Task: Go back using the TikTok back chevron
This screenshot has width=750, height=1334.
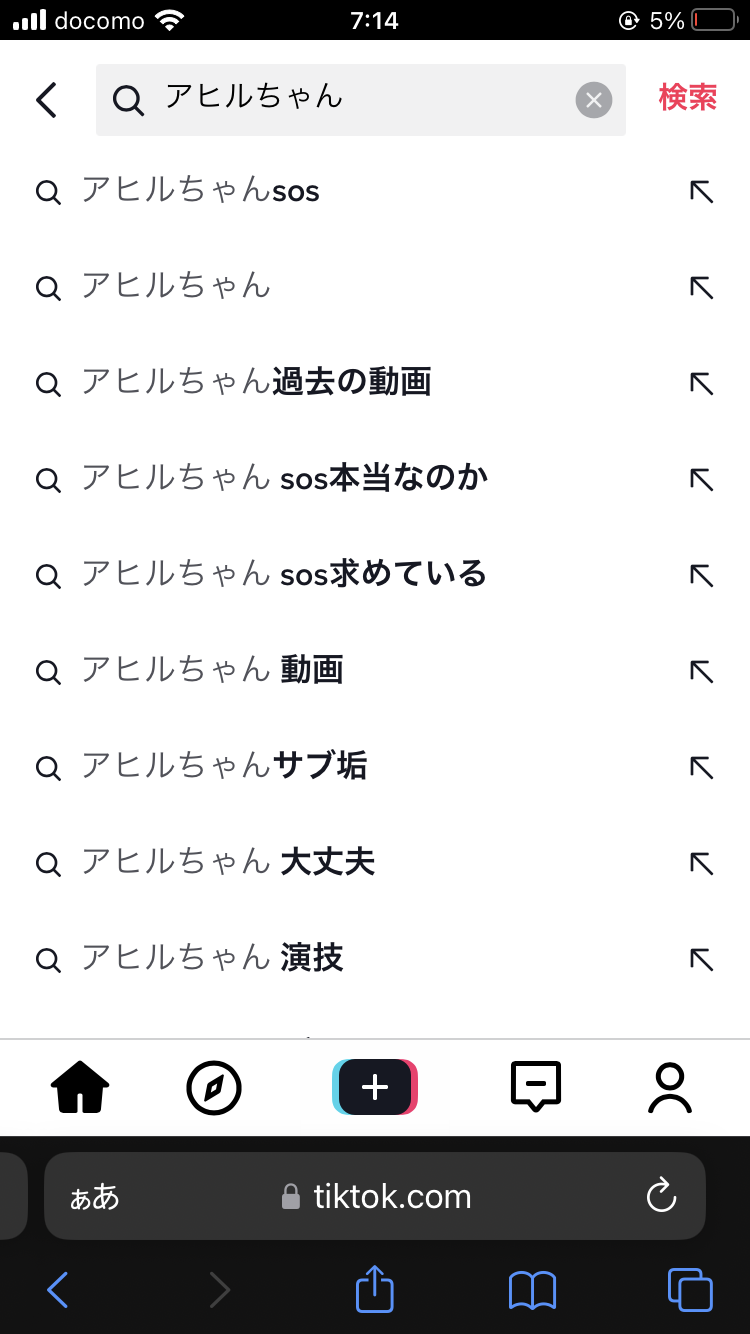Action: point(46,100)
